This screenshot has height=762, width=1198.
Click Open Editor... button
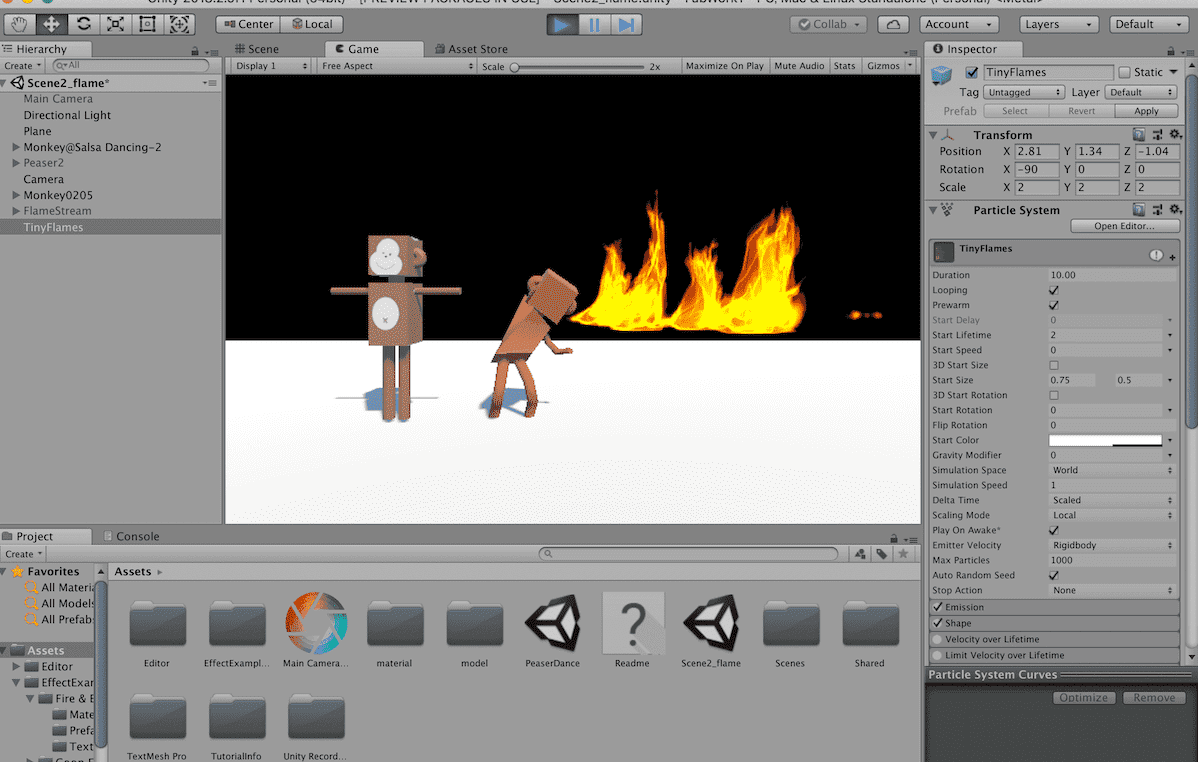point(1124,226)
